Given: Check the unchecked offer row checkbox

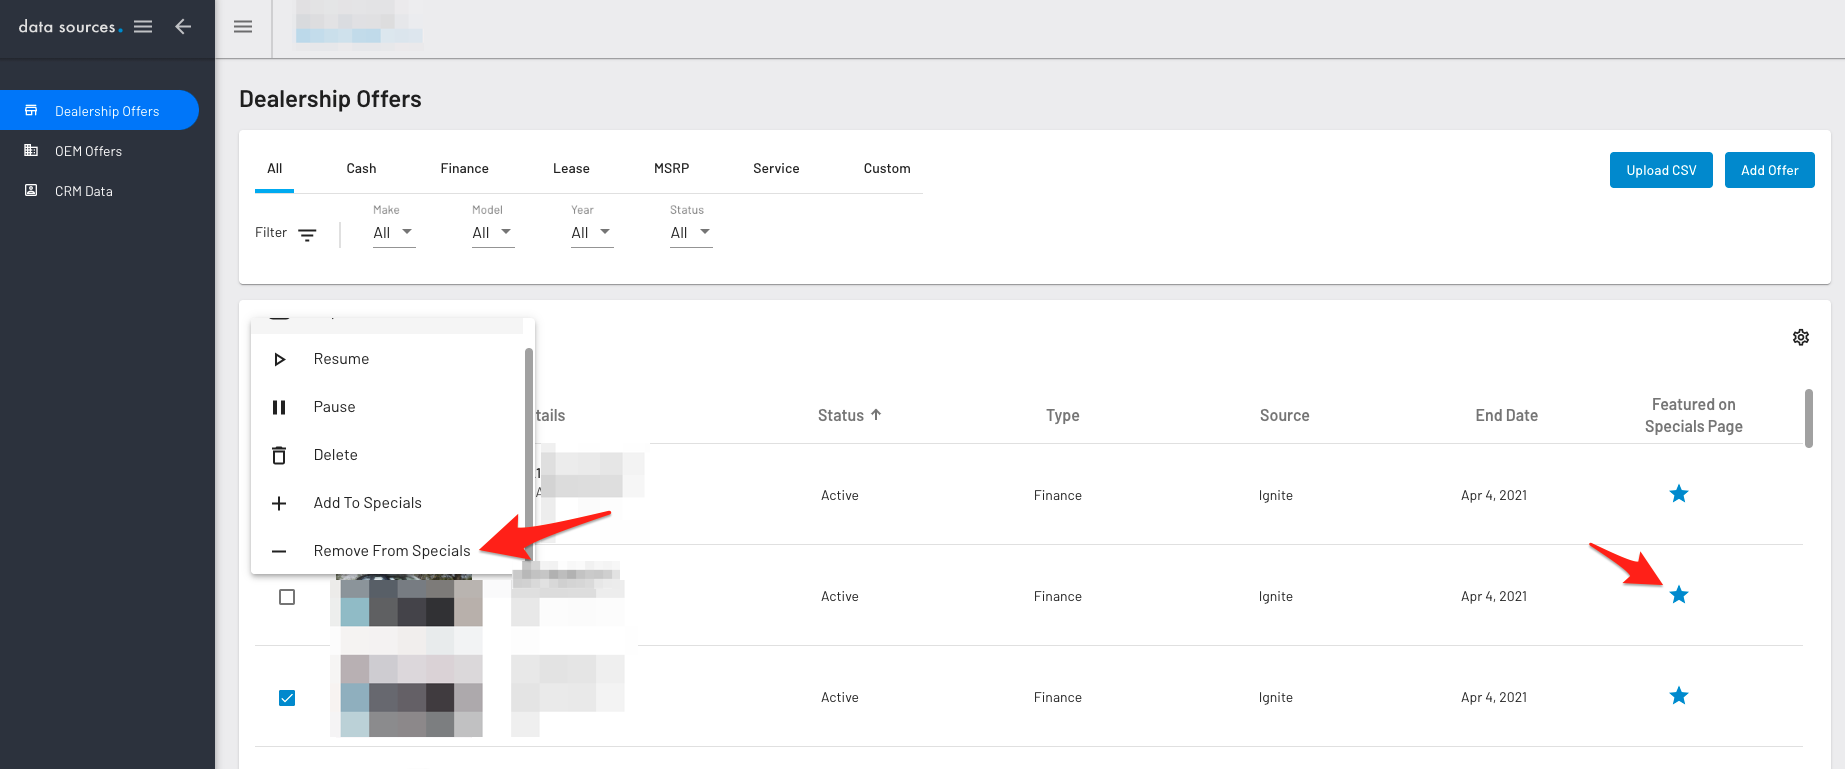Looking at the screenshot, I should click(x=287, y=597).
